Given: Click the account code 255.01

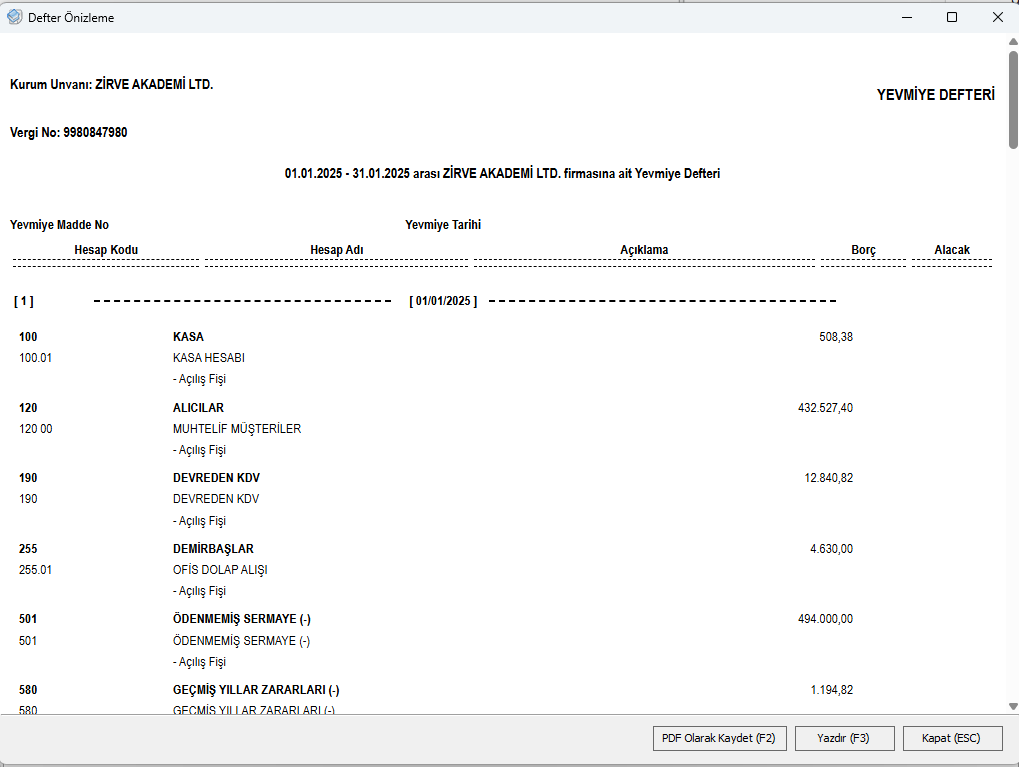Looking at the screenshot, I should pos(35,570).
